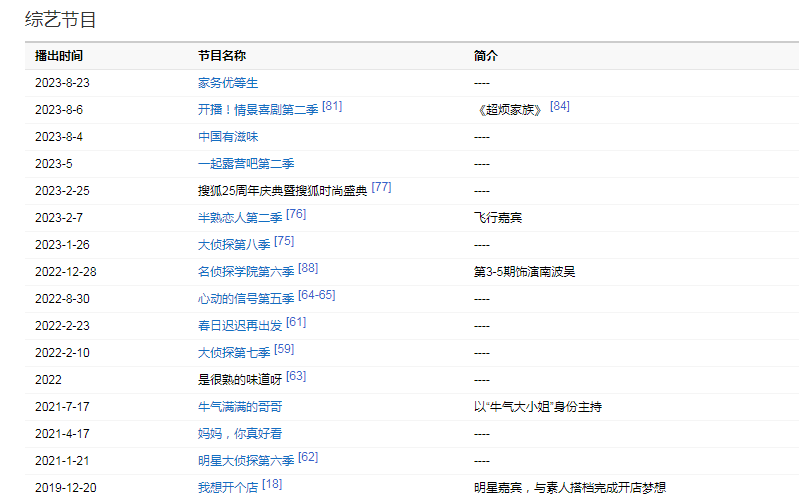
Task: Click the 心动的信号第五季 link
Action: 246,299
